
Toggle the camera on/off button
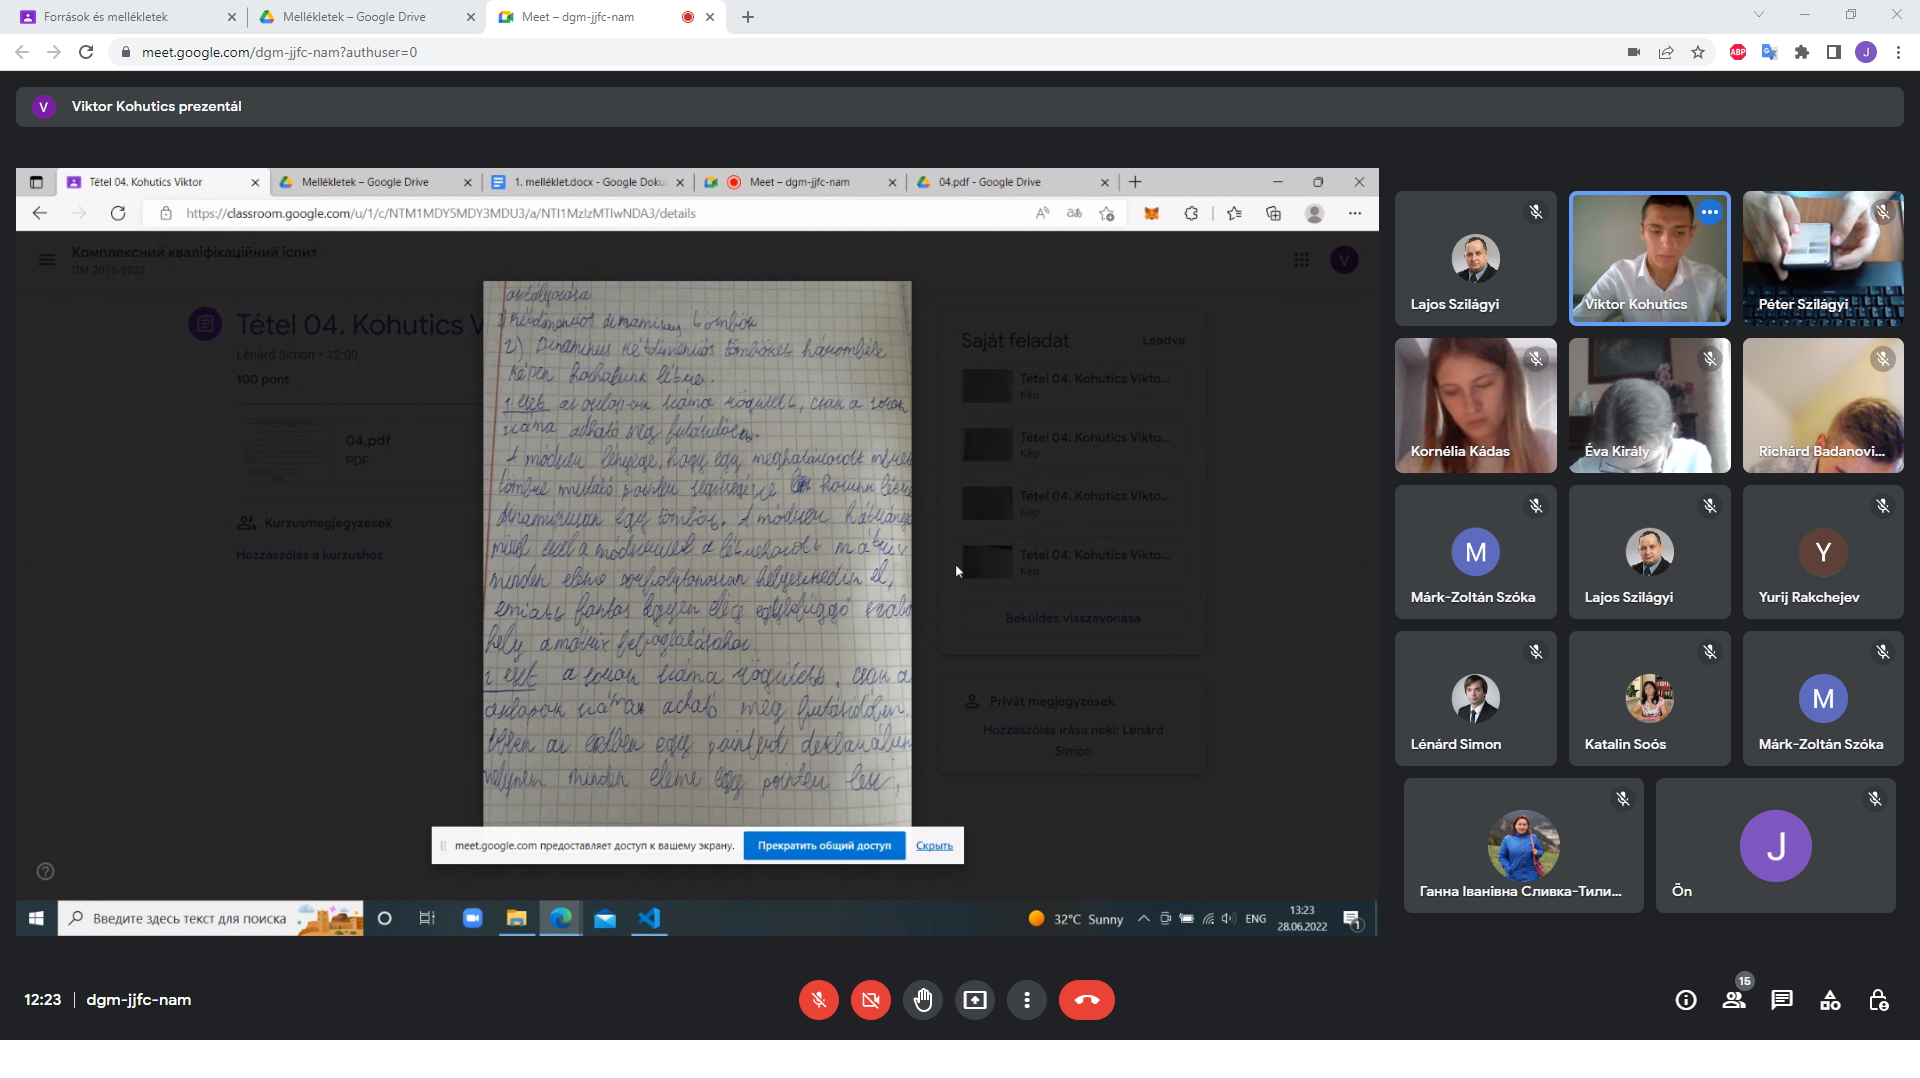(871, 1000)
